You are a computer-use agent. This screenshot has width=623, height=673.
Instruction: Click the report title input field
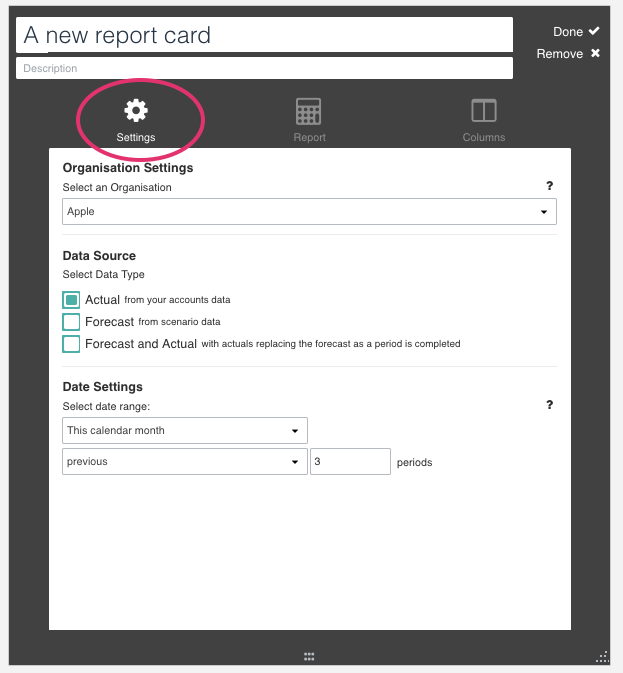264,35
